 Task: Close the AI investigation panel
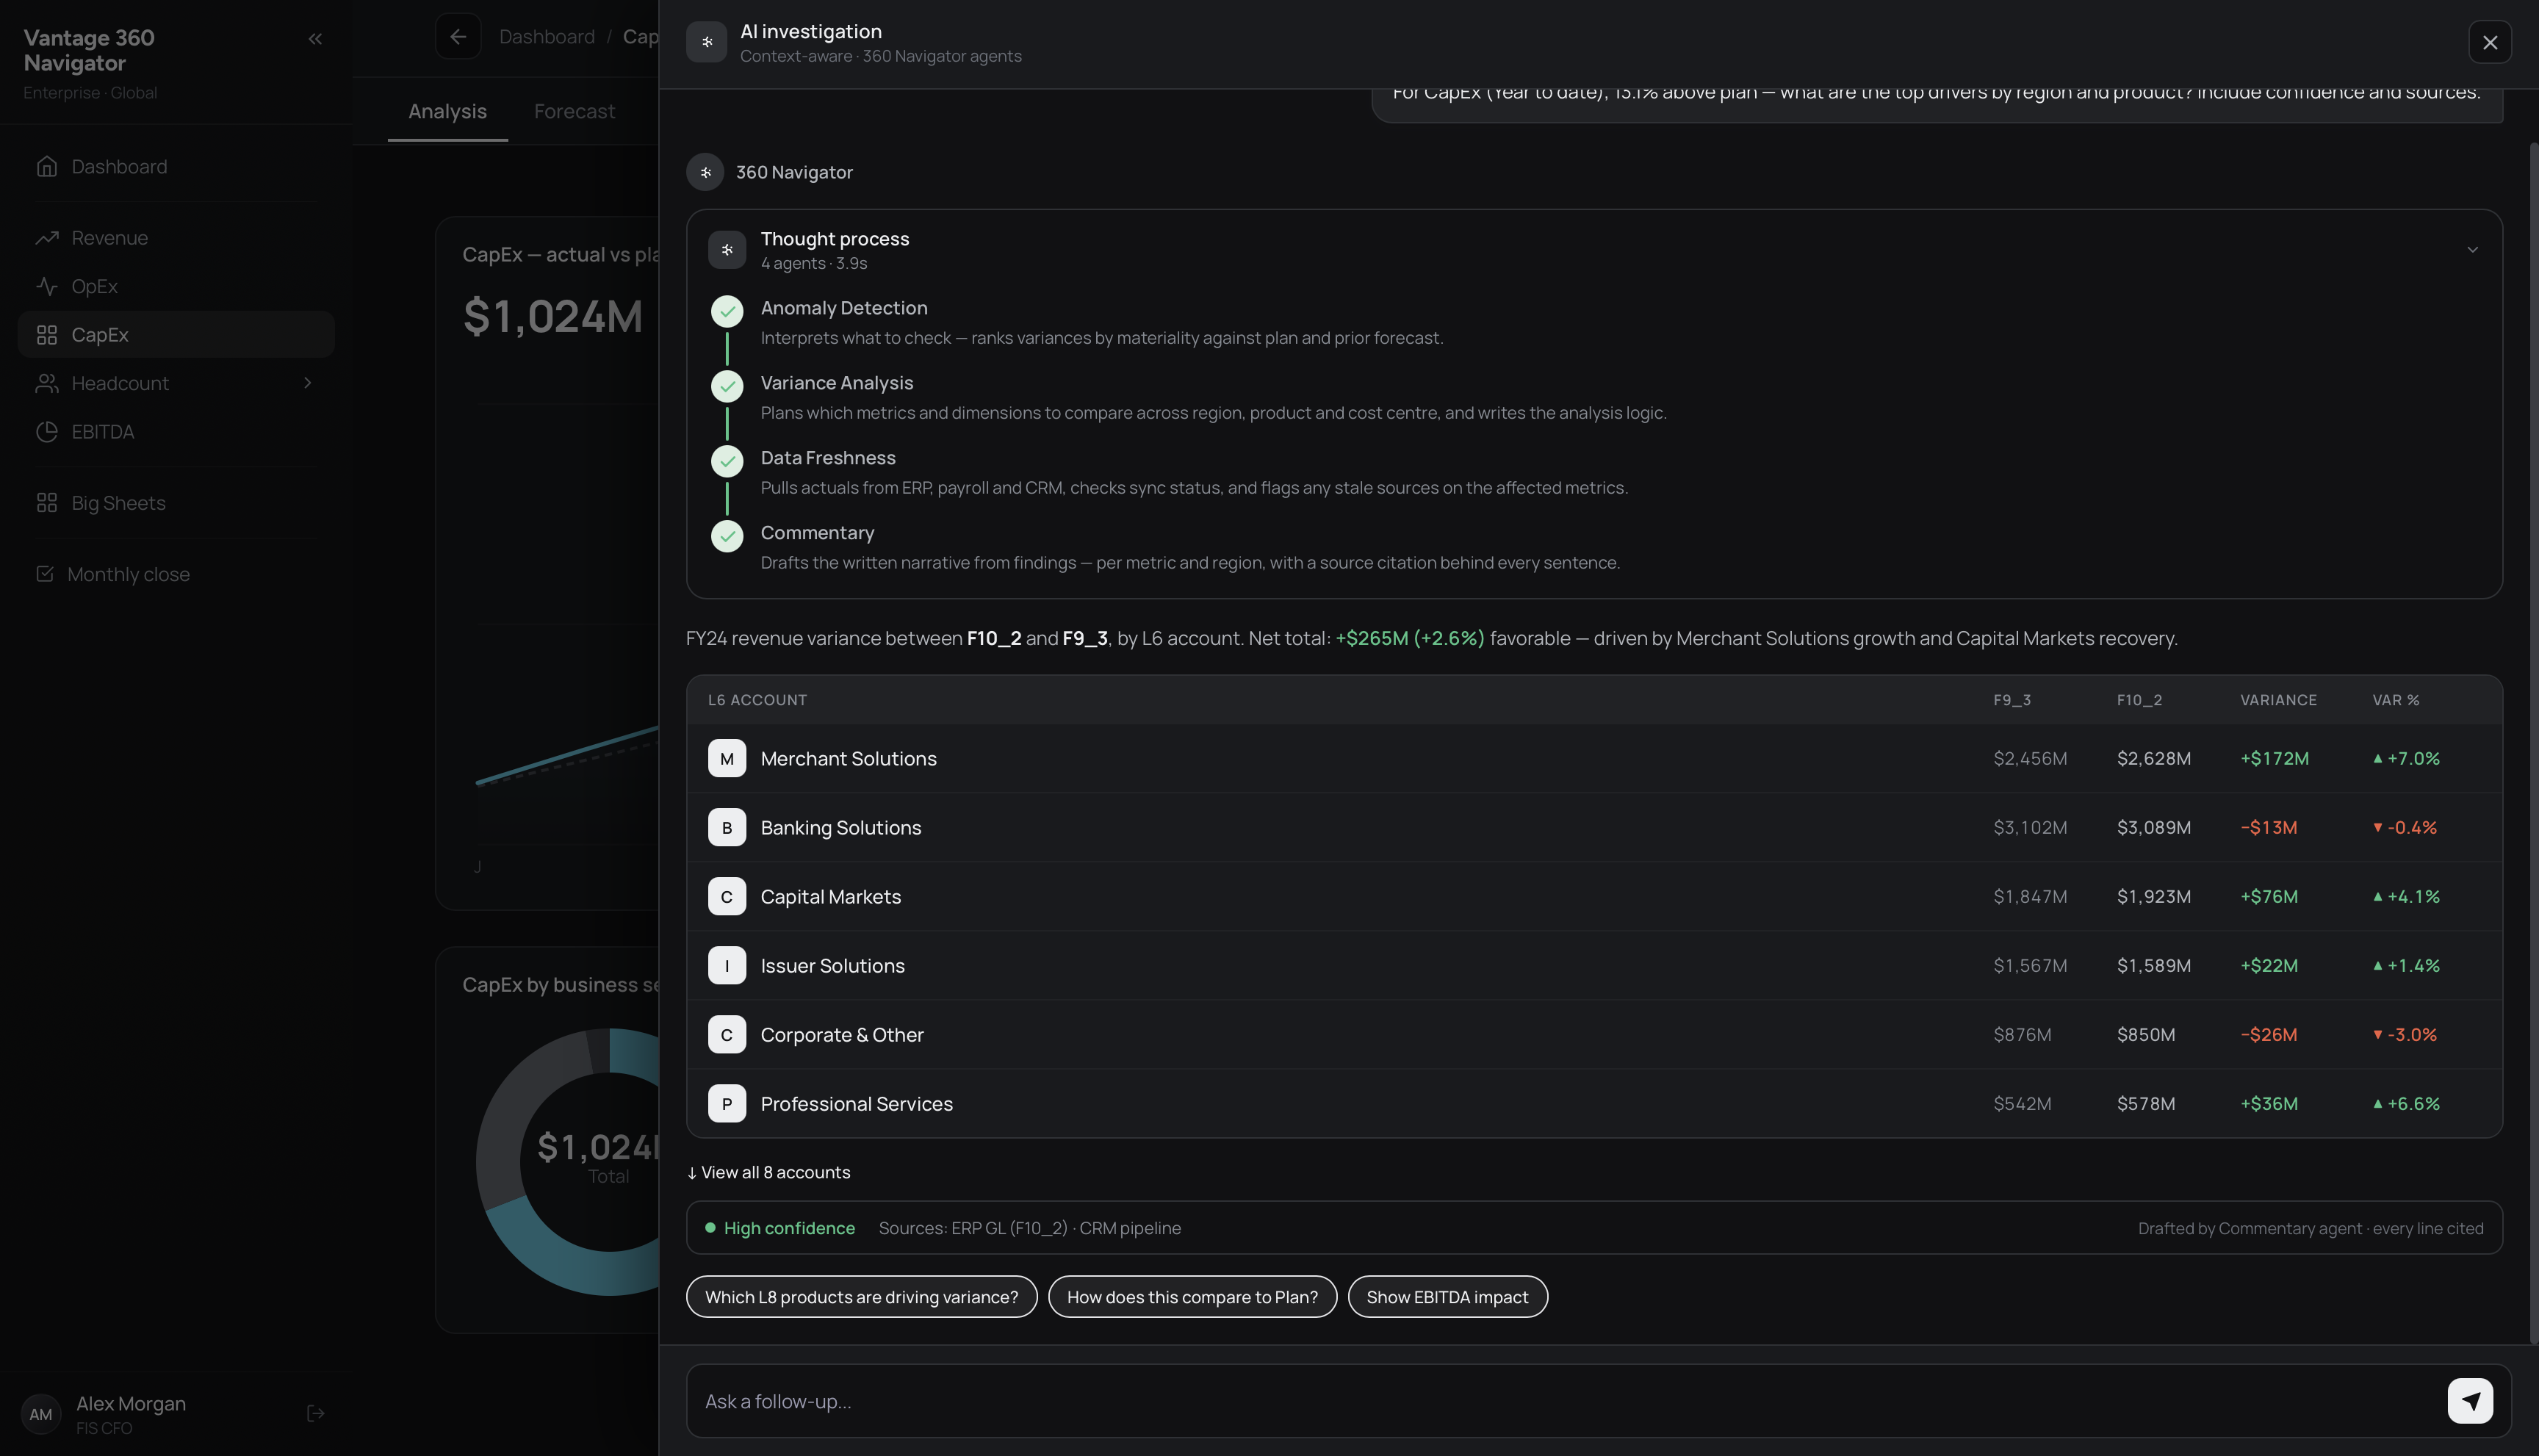click(x=2490, y=42)
